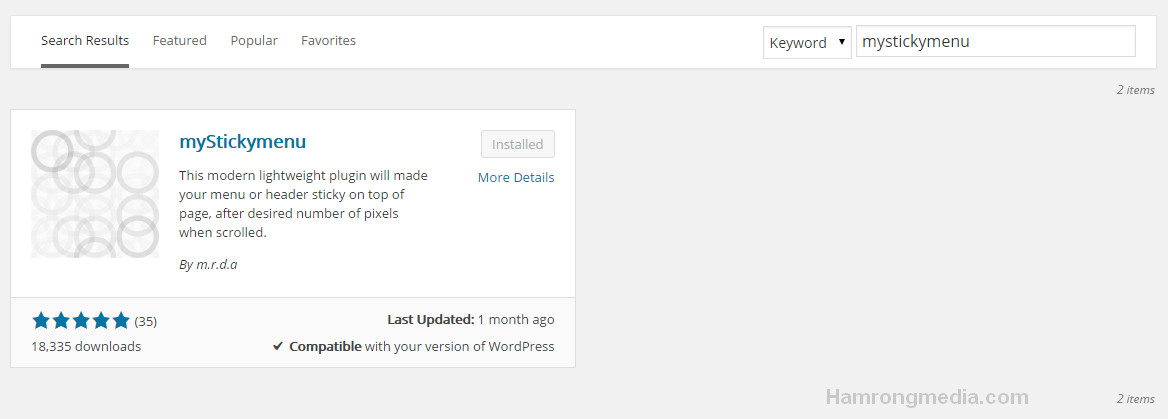
Task: Click the third rating star icon
Action: tap(81, 321)
